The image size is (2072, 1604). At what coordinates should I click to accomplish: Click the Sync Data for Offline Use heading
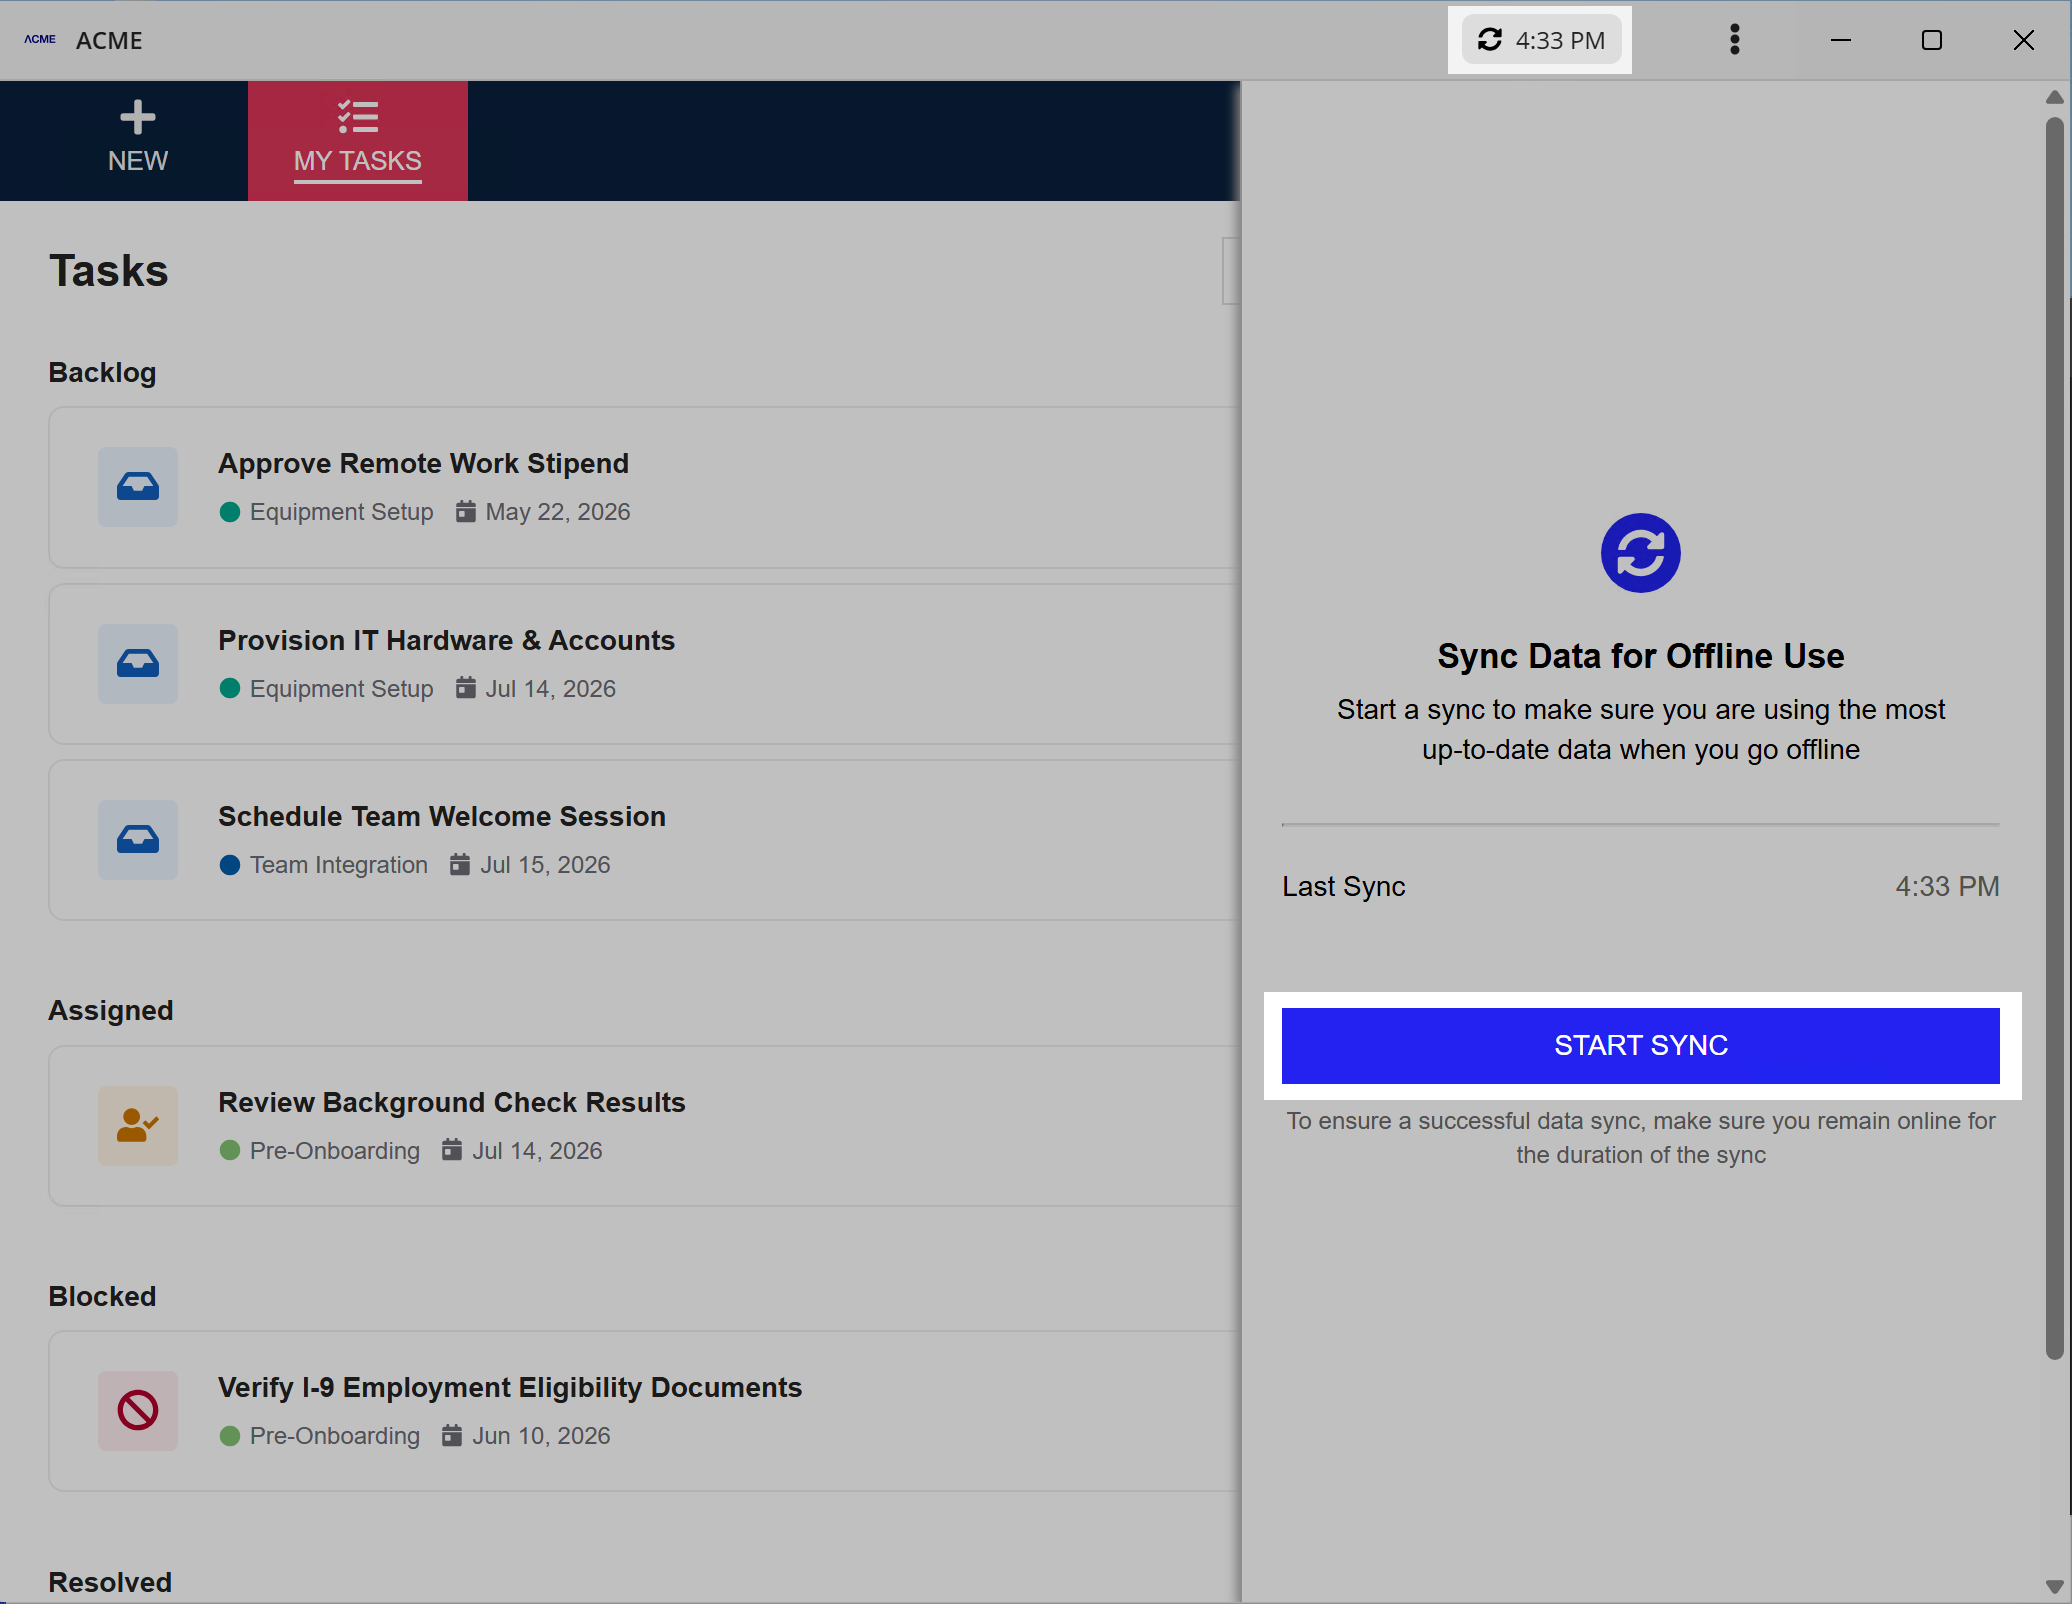tap(1640, 656)
